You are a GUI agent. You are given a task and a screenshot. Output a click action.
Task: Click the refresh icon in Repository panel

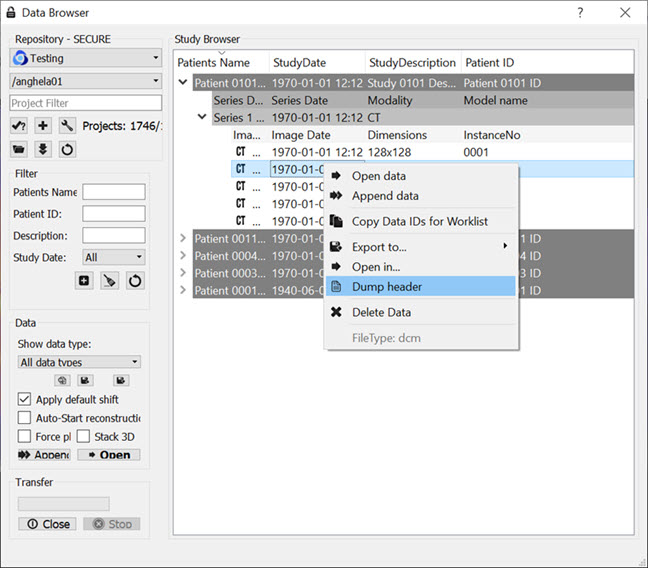[x=67, y=149]
